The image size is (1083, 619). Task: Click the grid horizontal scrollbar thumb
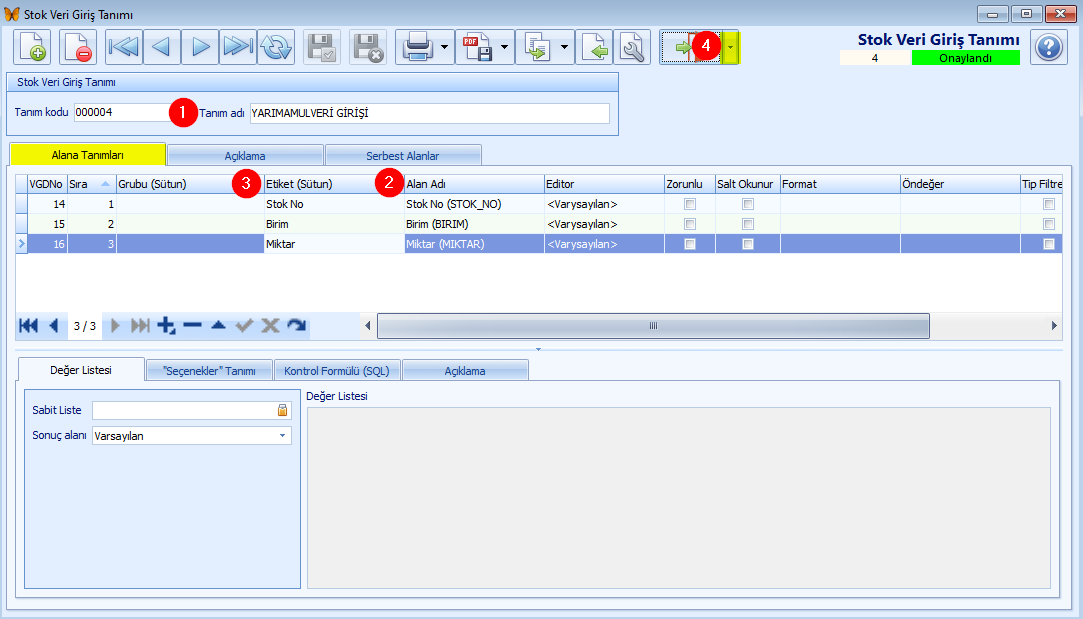(653, 325)
